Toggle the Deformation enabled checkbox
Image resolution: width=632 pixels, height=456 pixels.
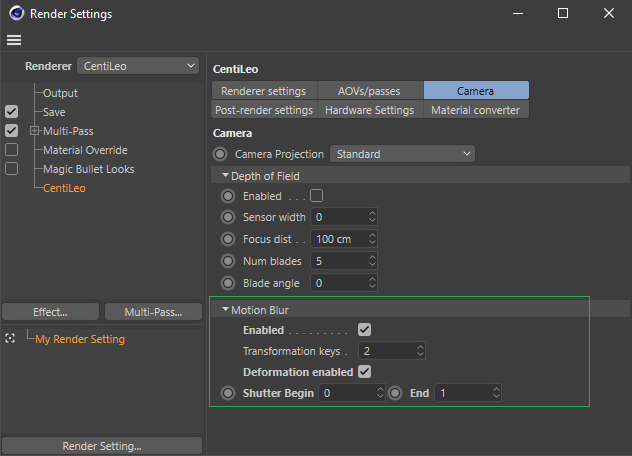pyautogui.click(x=365, y=372)
